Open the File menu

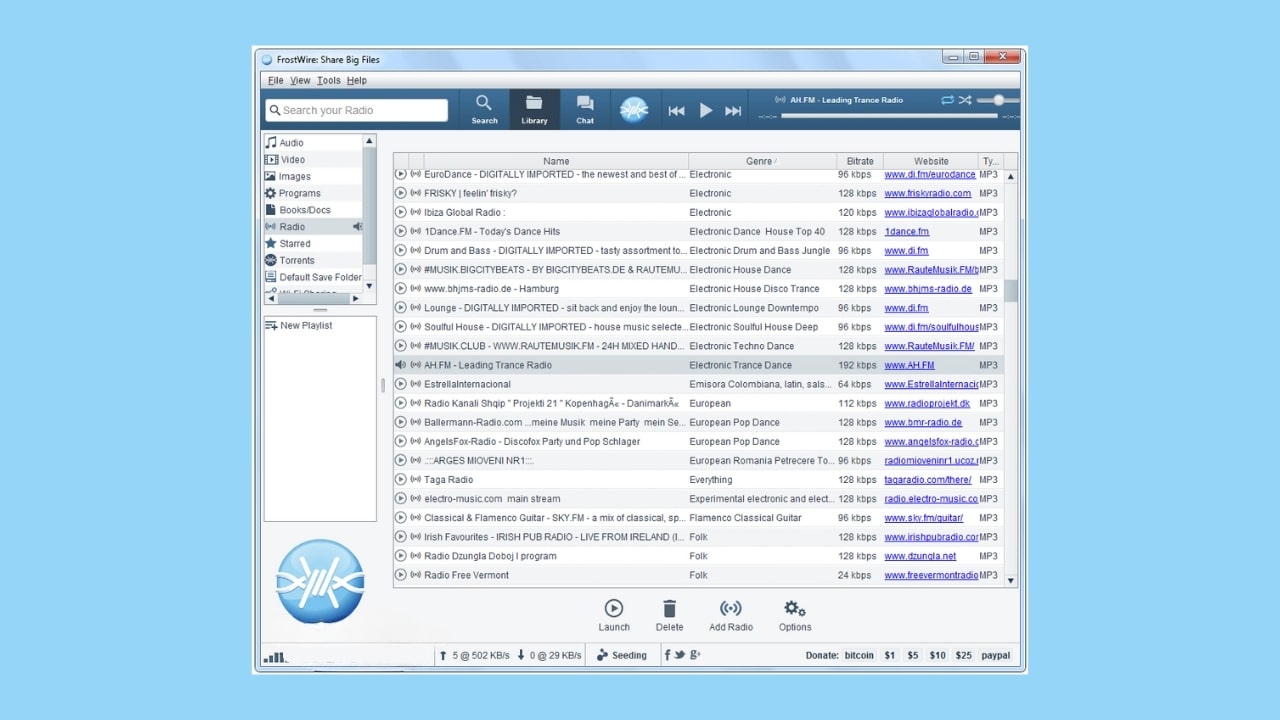275,80
